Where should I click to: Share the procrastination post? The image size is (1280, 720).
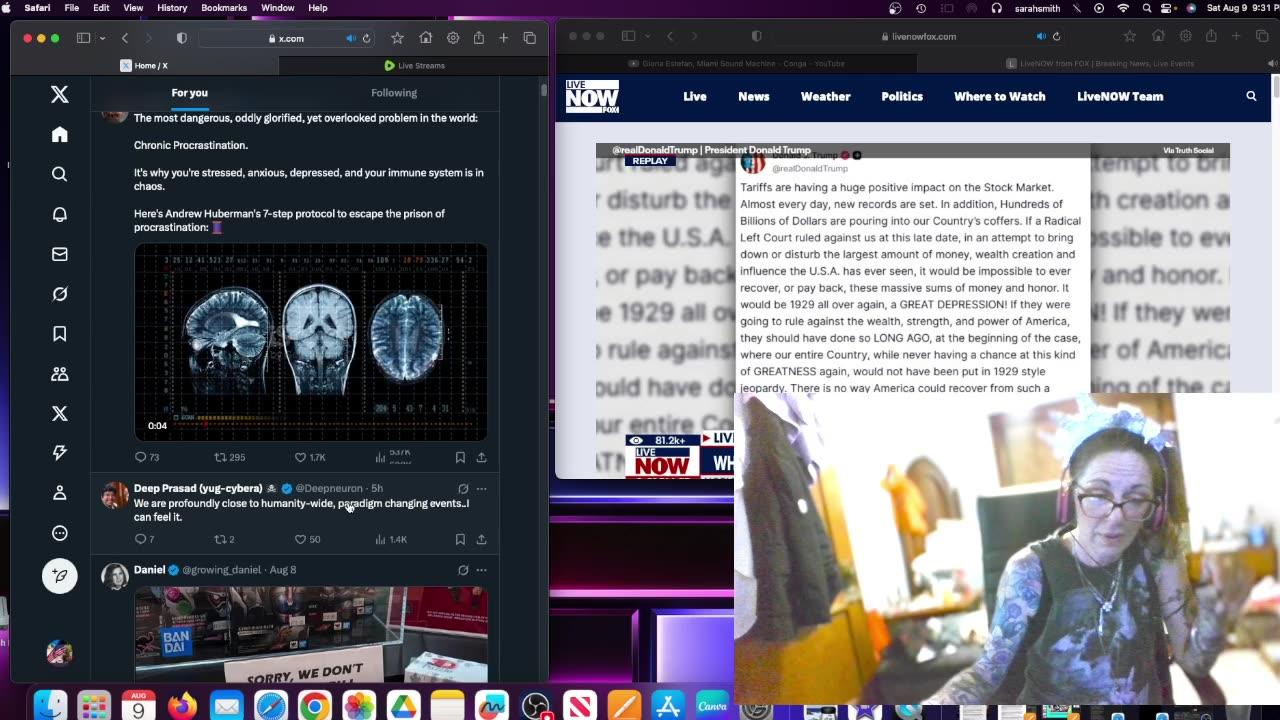click(481, 457)
